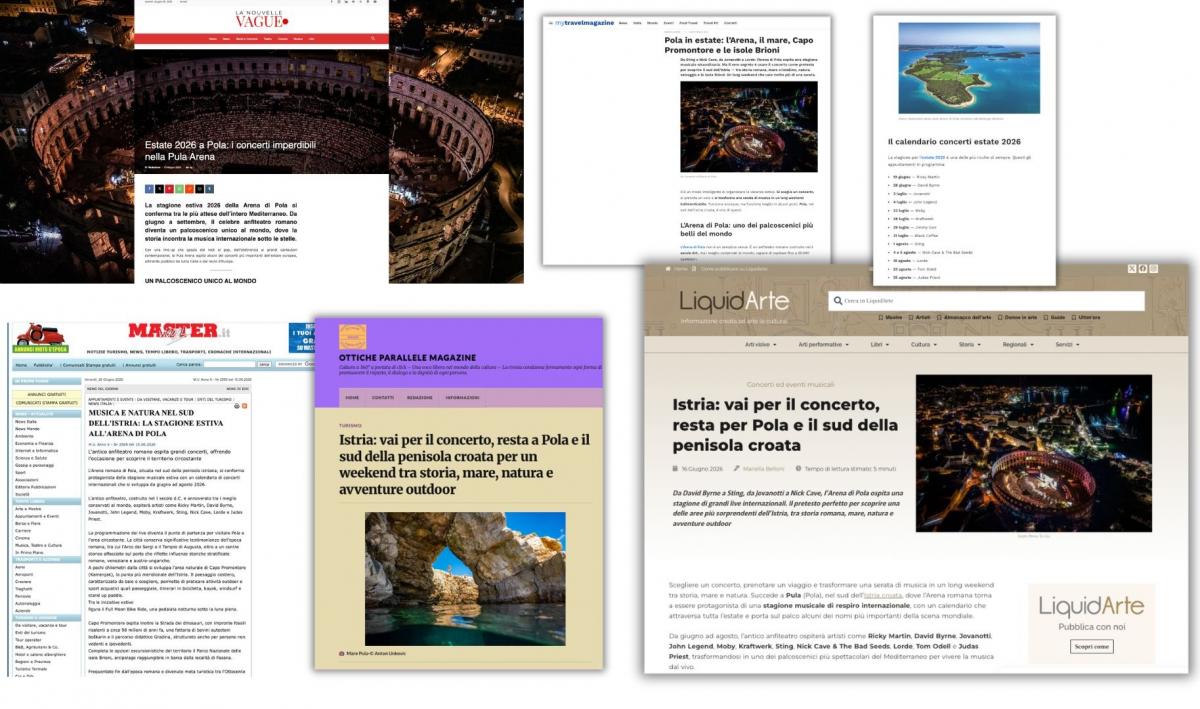Viewport: 1200px width, 709px height.
Task: Expand the Arti visive dropdown menu
Action: point(760,344)
